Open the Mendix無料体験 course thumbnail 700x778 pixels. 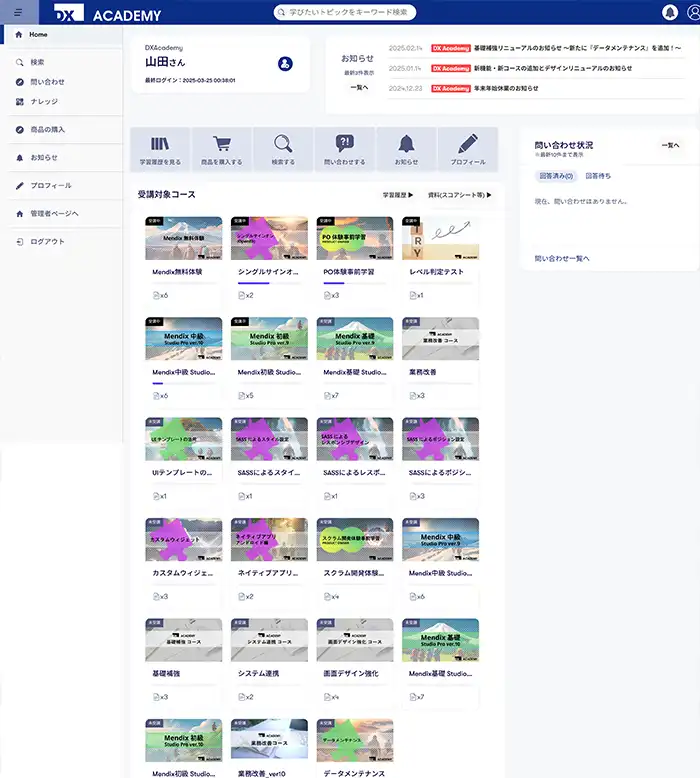click(183, 239)
